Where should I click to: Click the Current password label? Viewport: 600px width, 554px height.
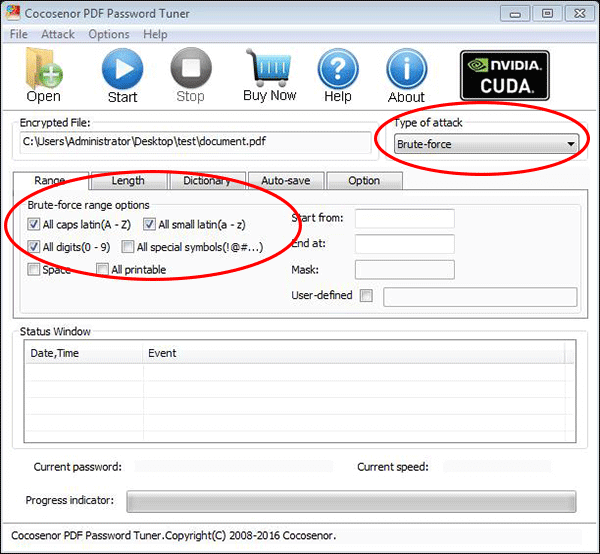[x=78, y=467]
